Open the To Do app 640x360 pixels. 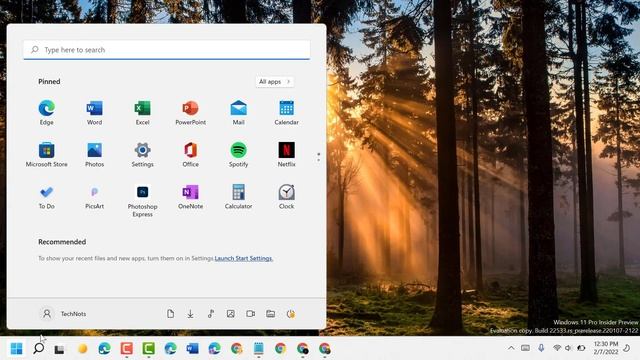click(47, 197)
